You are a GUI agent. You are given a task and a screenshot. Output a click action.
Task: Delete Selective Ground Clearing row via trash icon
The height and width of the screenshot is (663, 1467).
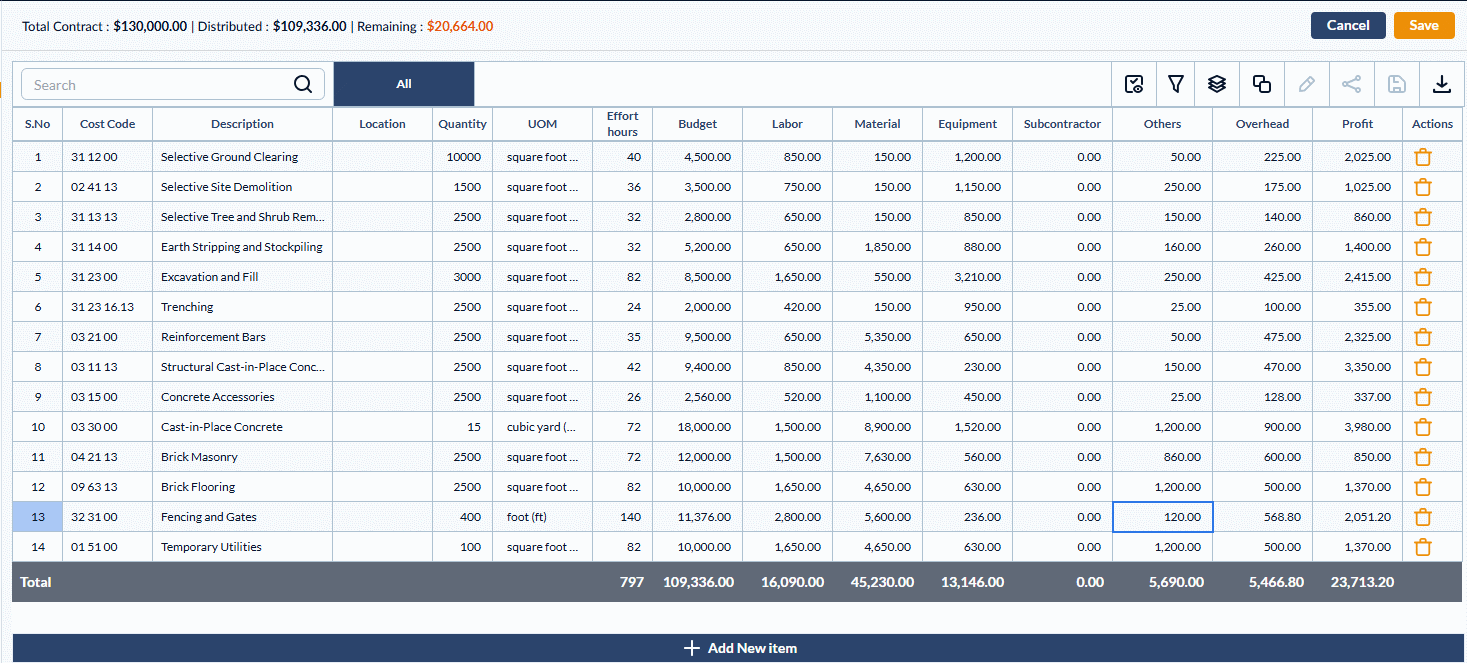tap(1423, 157)
